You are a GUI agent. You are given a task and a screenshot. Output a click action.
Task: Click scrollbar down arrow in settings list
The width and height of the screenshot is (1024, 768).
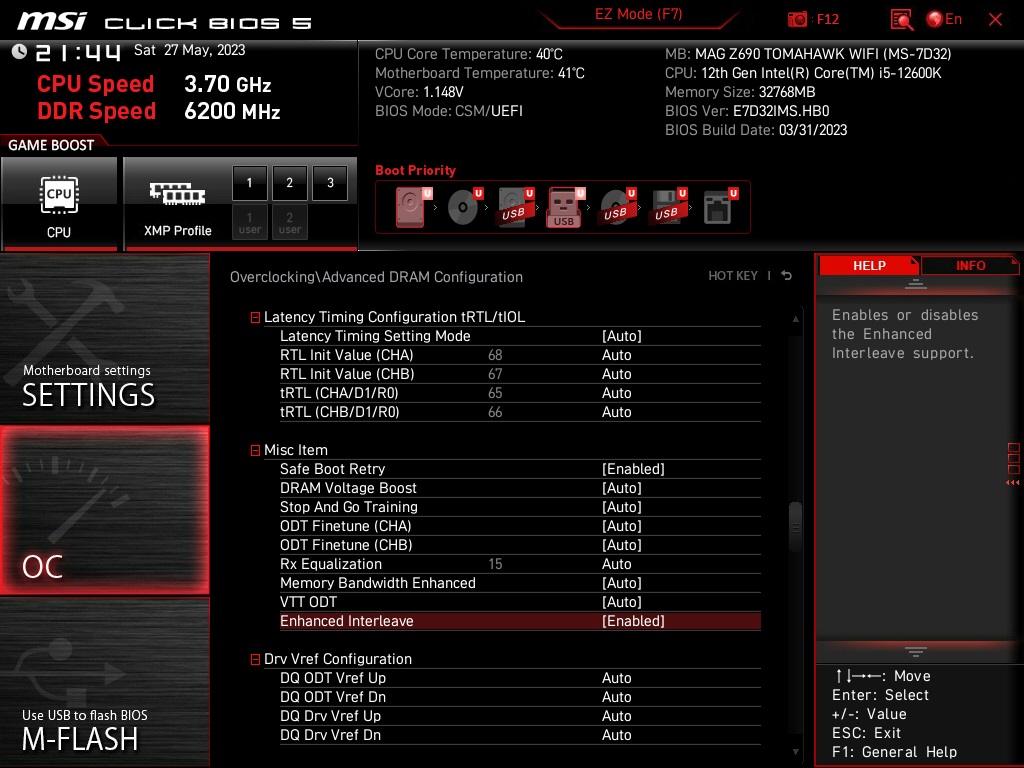click(795, 752)
